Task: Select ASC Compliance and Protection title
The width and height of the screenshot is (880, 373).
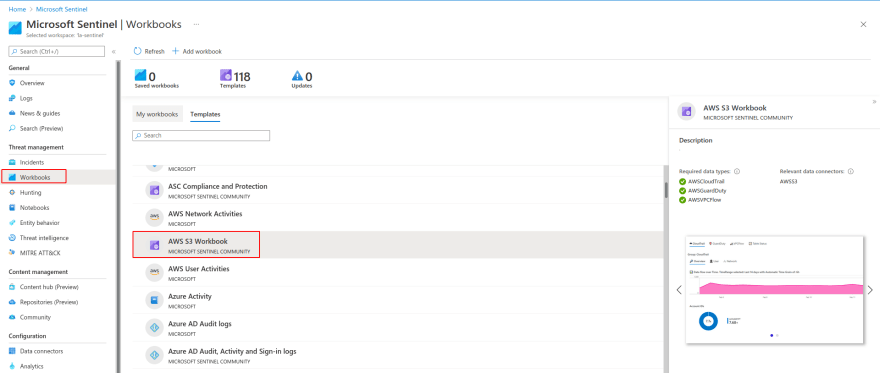Action: point(218,186)
